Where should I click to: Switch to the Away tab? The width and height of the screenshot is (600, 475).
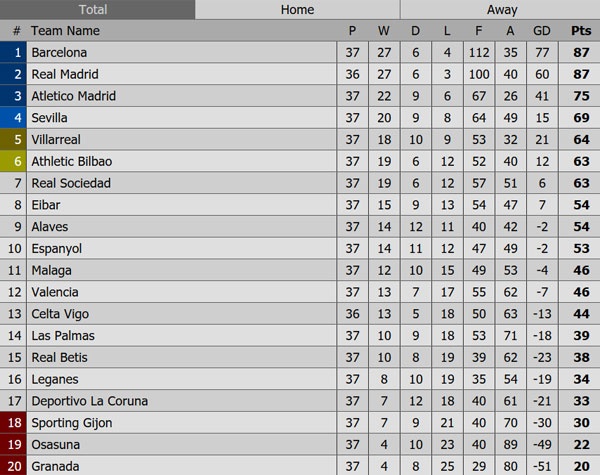coord(501,10)
